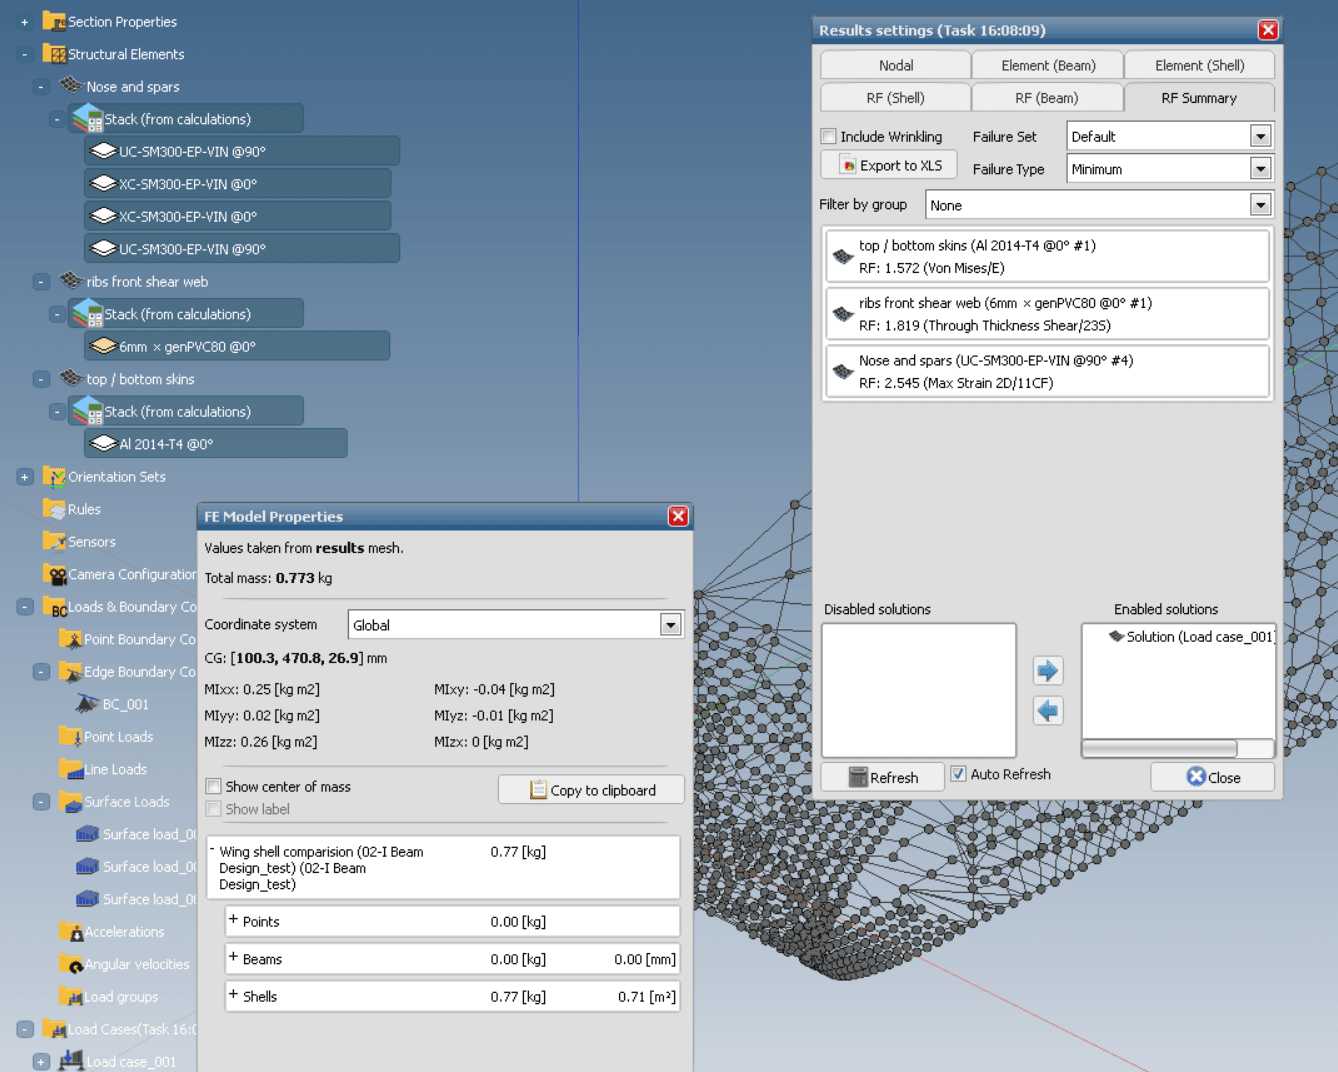Screen dimensions: 1338x1072
Task: Click the Angular velocities folder icon
Action: click(71, 964)
